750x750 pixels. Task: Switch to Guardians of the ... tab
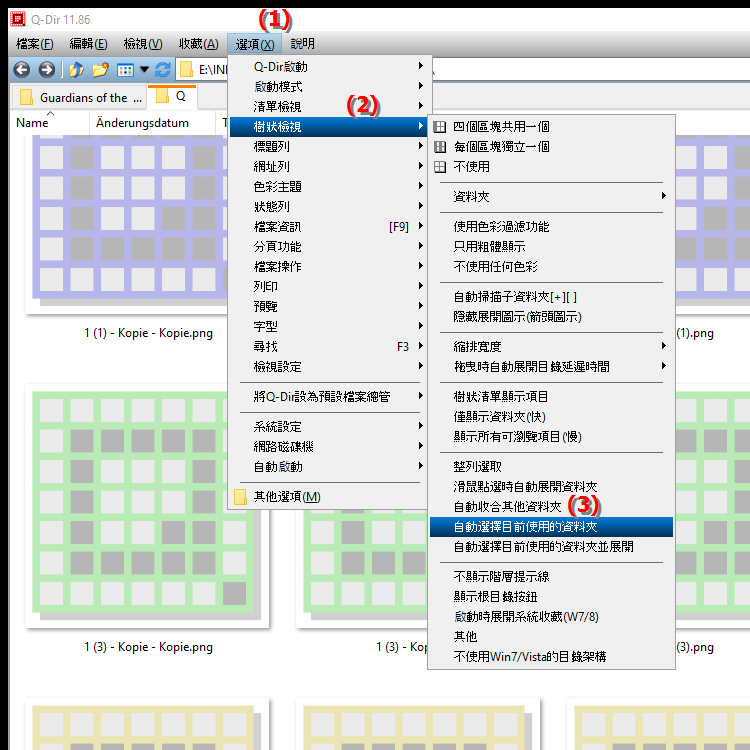click(x=79, y=98)
